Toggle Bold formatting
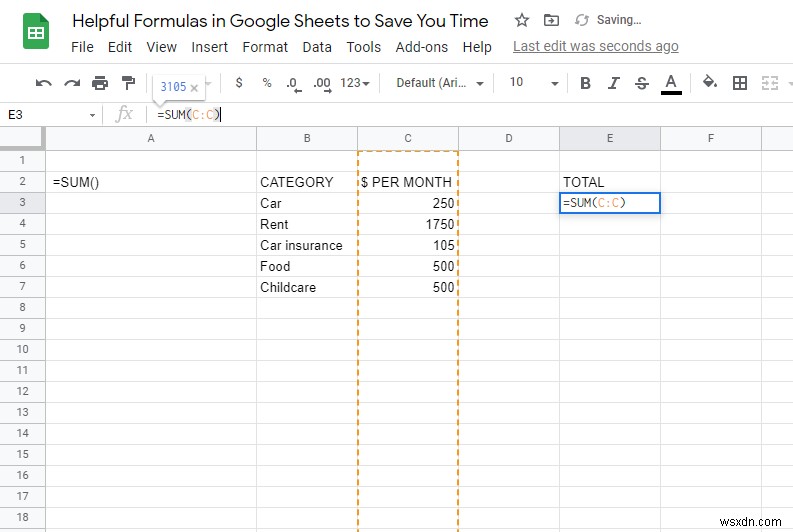The height and width of the screenshot is (532, 793). click(586, 83)
